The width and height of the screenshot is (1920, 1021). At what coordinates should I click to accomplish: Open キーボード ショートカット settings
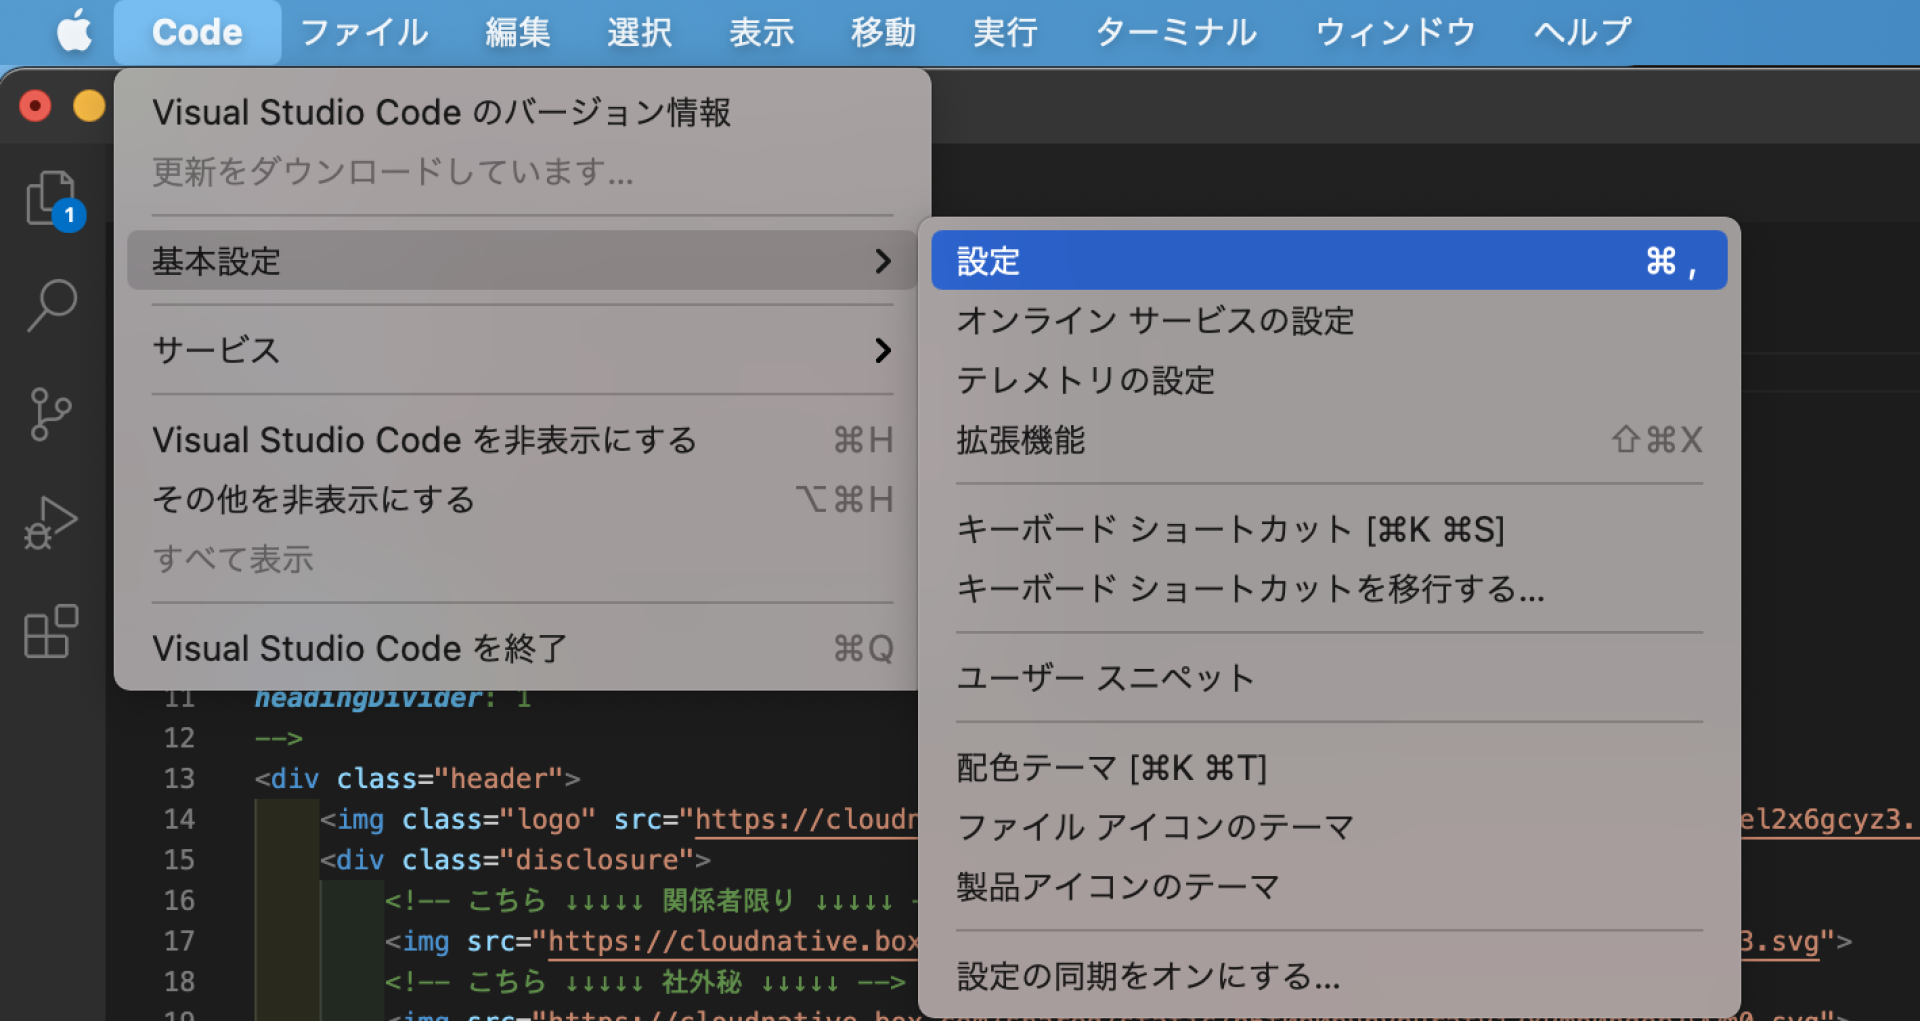(1230, 530)
